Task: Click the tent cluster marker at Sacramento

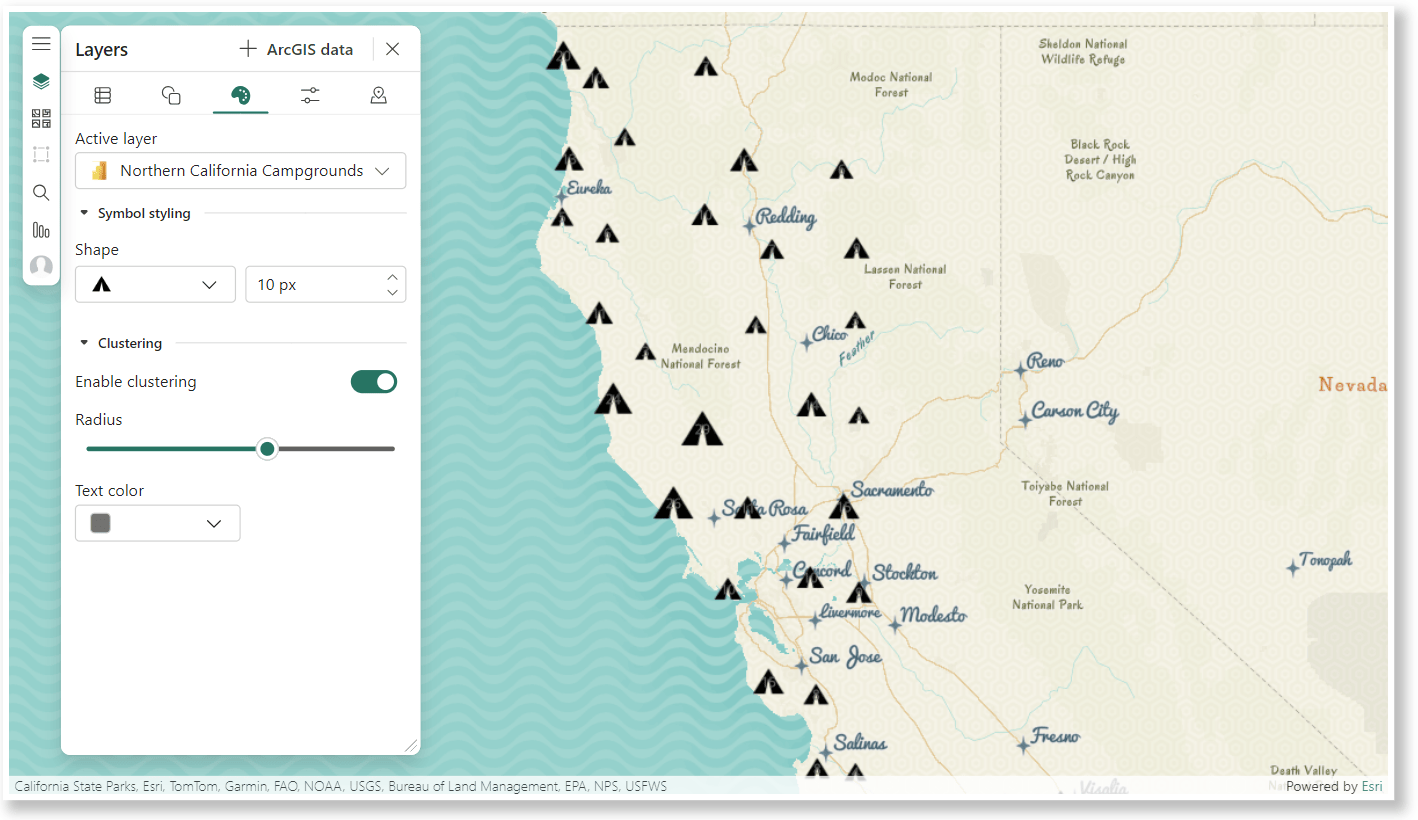Action: tap(844, 507)
